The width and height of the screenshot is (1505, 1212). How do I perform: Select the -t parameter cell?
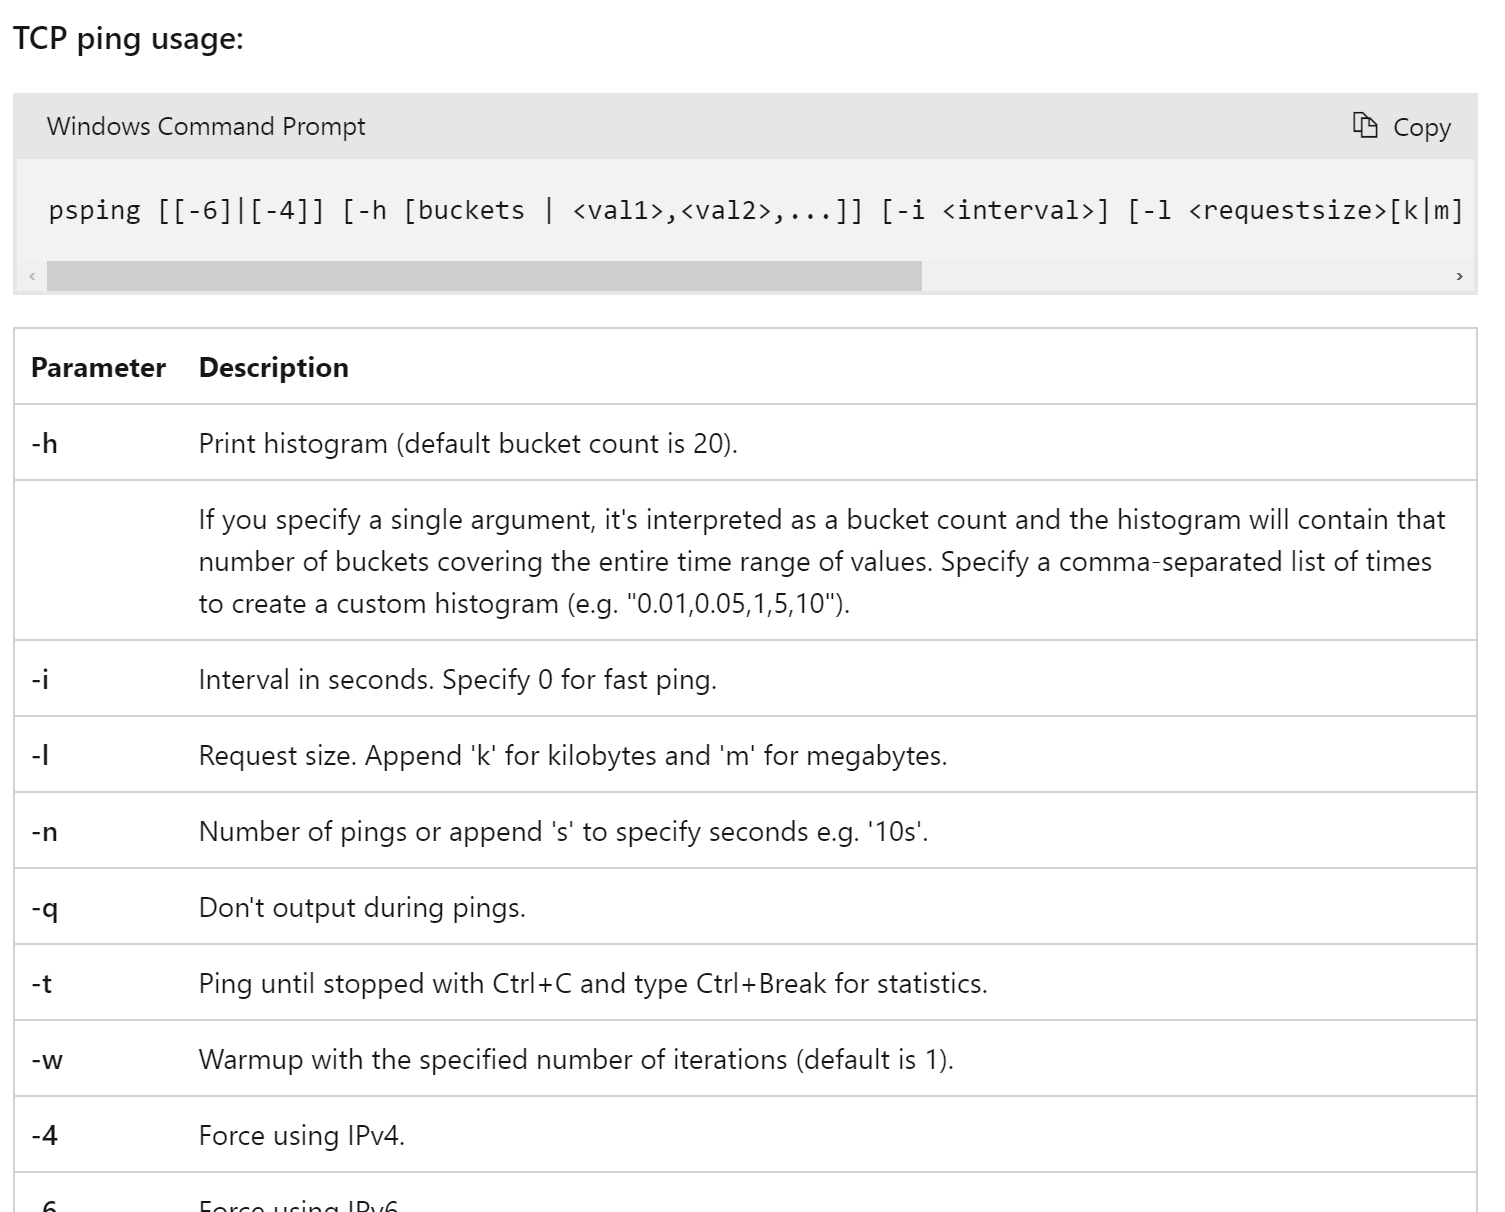(42, 984)
